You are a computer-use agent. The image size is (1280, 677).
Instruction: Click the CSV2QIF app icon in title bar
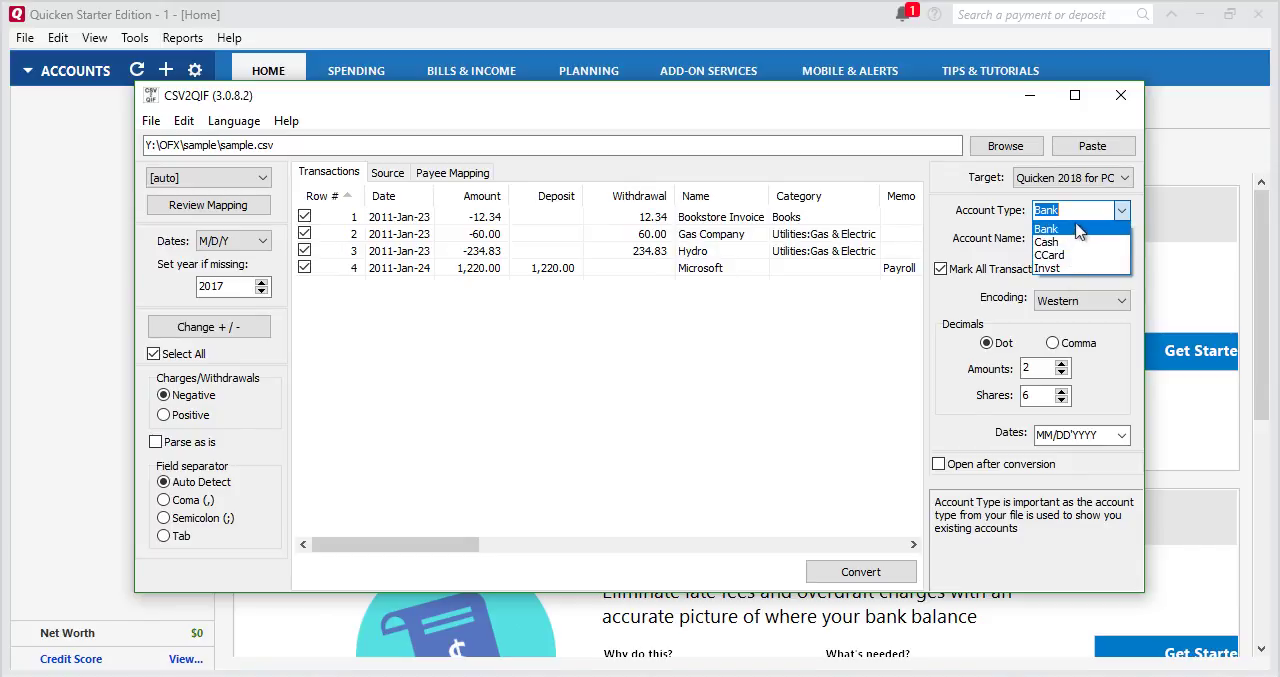pos(151,95)
